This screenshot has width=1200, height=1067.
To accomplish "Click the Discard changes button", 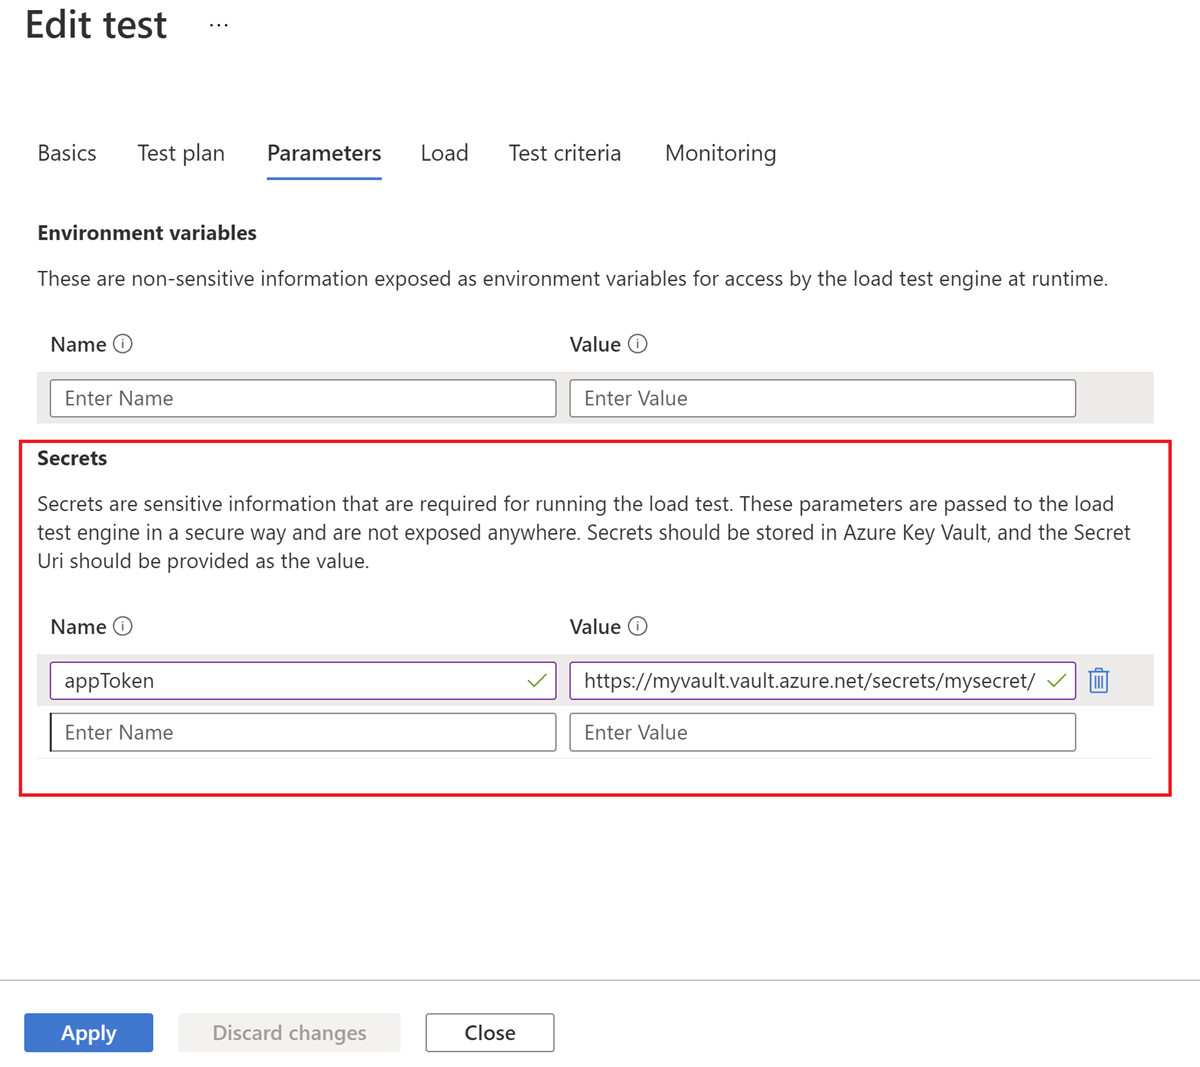I will click(x=288, y=1032).
